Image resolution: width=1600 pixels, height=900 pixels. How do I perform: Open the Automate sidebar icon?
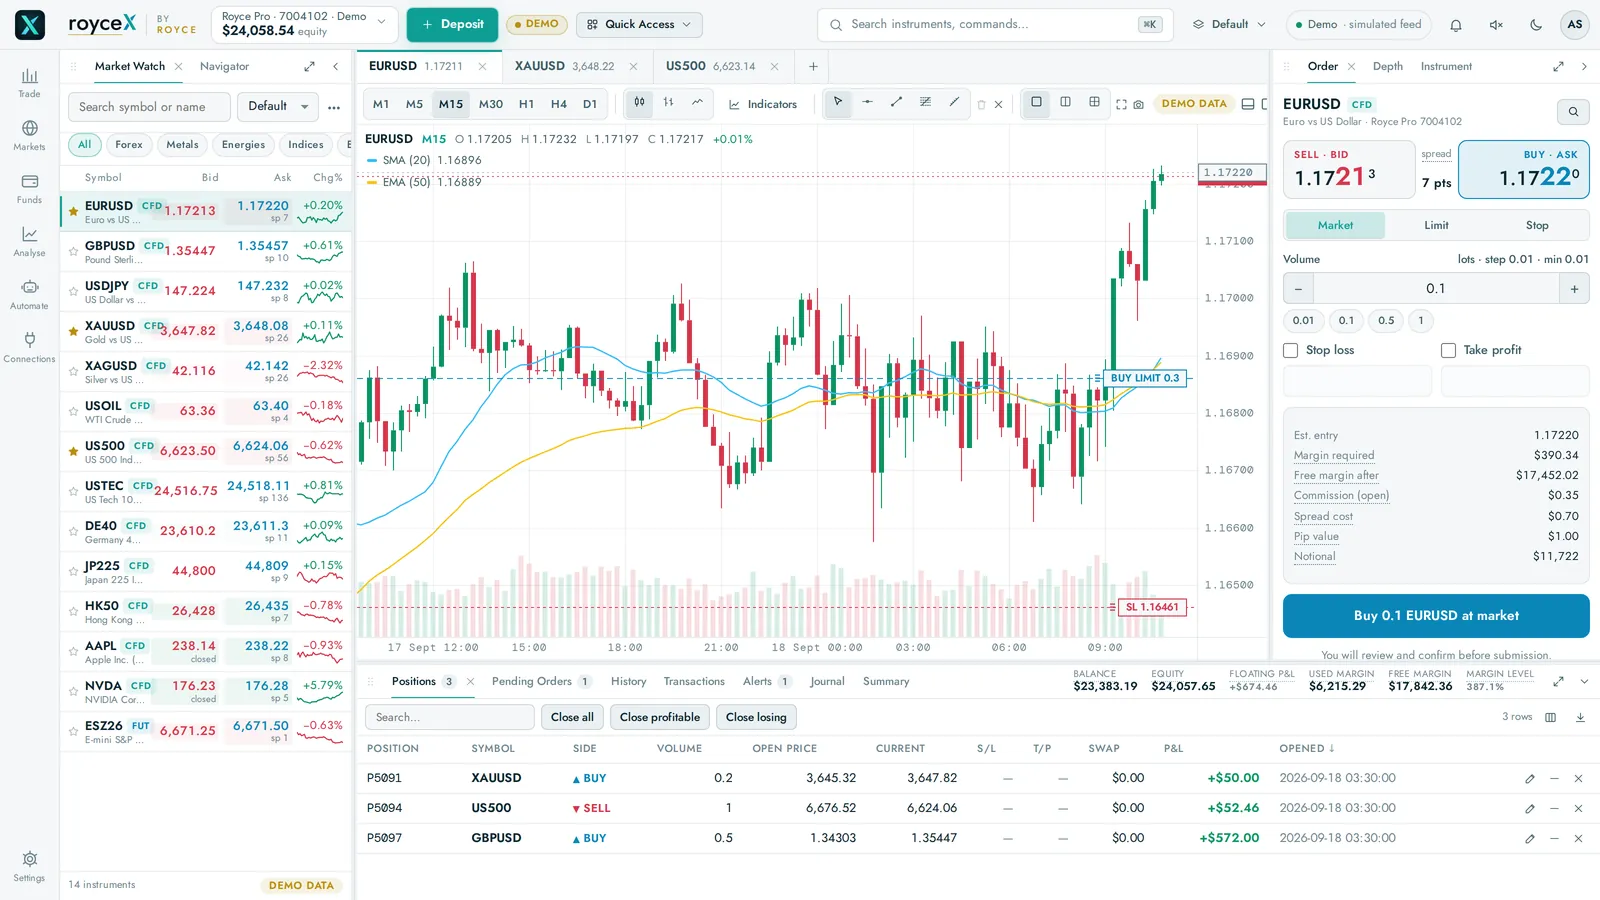(29, 295)
